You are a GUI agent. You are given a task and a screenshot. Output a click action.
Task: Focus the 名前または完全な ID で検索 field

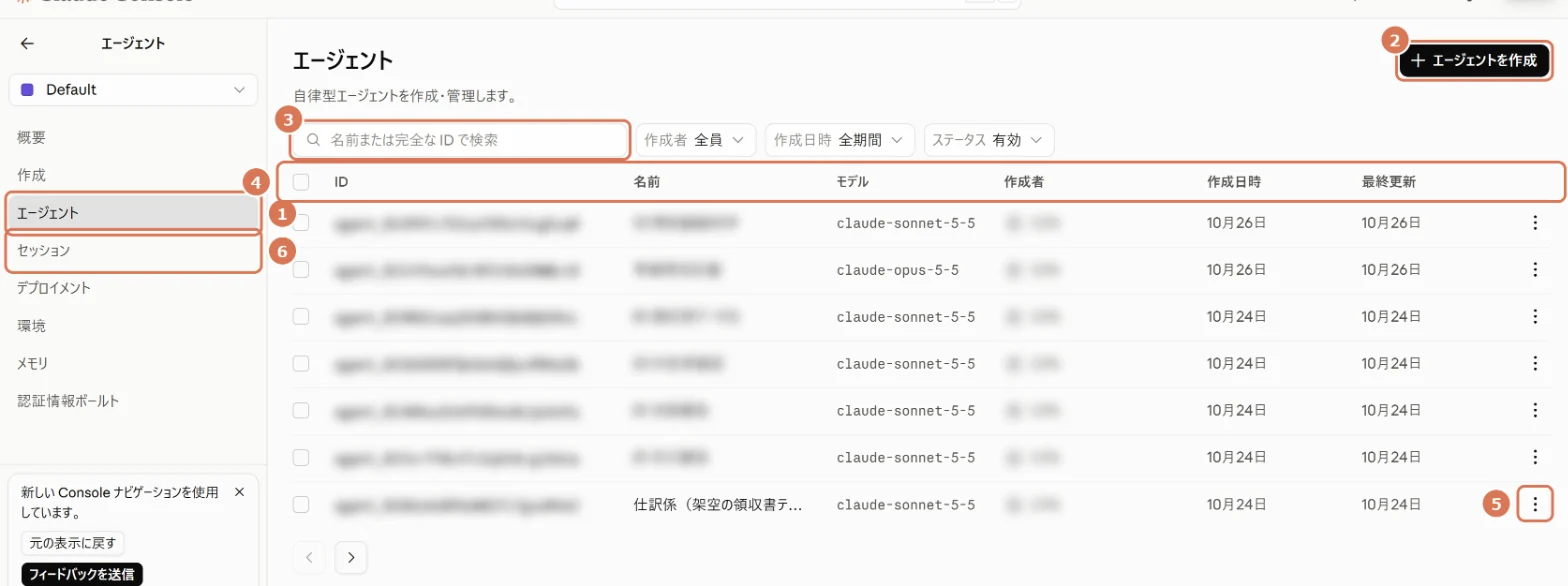(x=461, y=140)
